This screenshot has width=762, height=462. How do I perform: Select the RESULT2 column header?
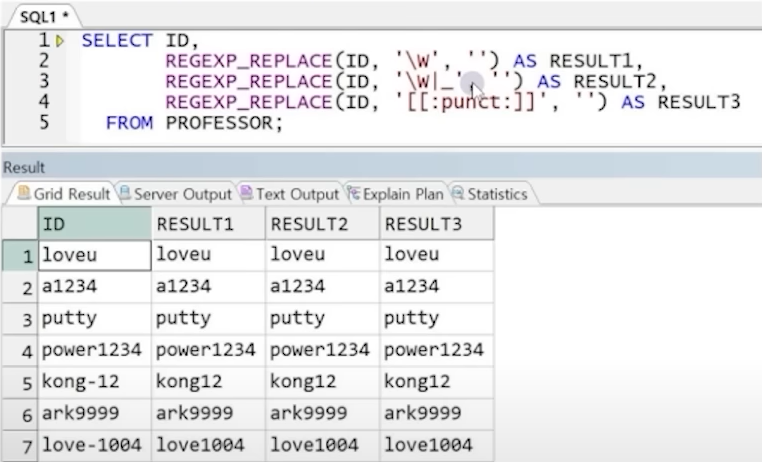[323, 223]
